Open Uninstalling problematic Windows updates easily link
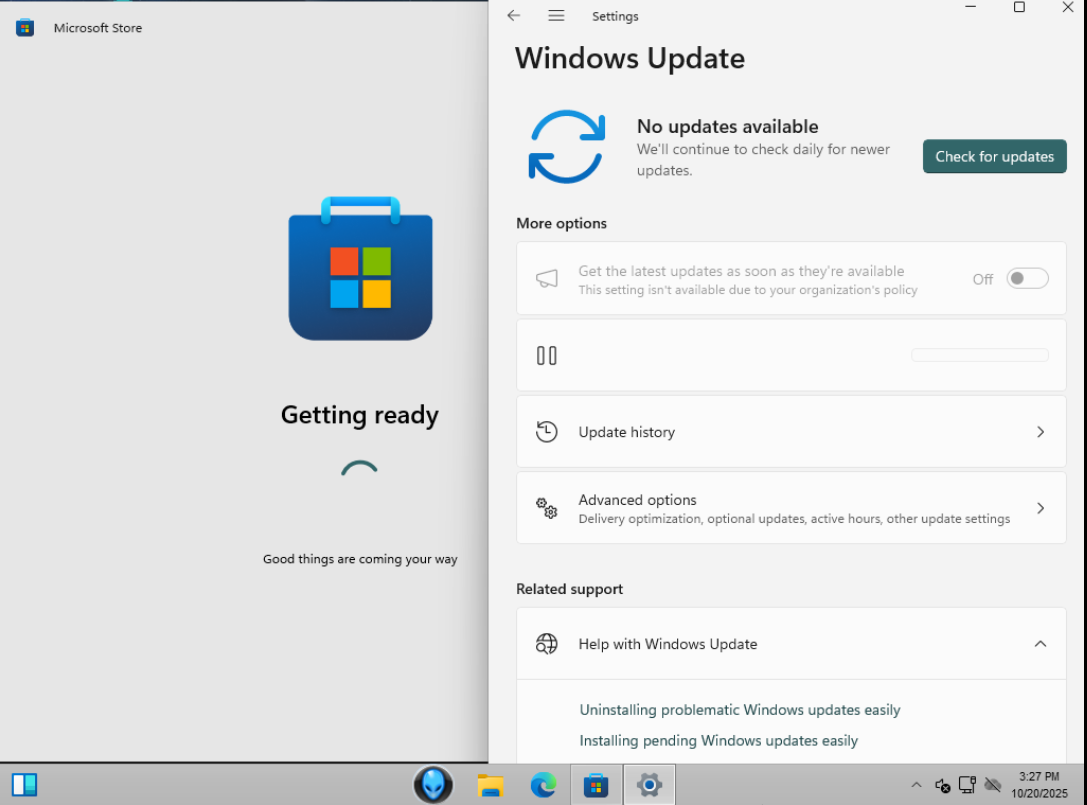This screenshot has height=805, width=1087. [x=740, y=710]
